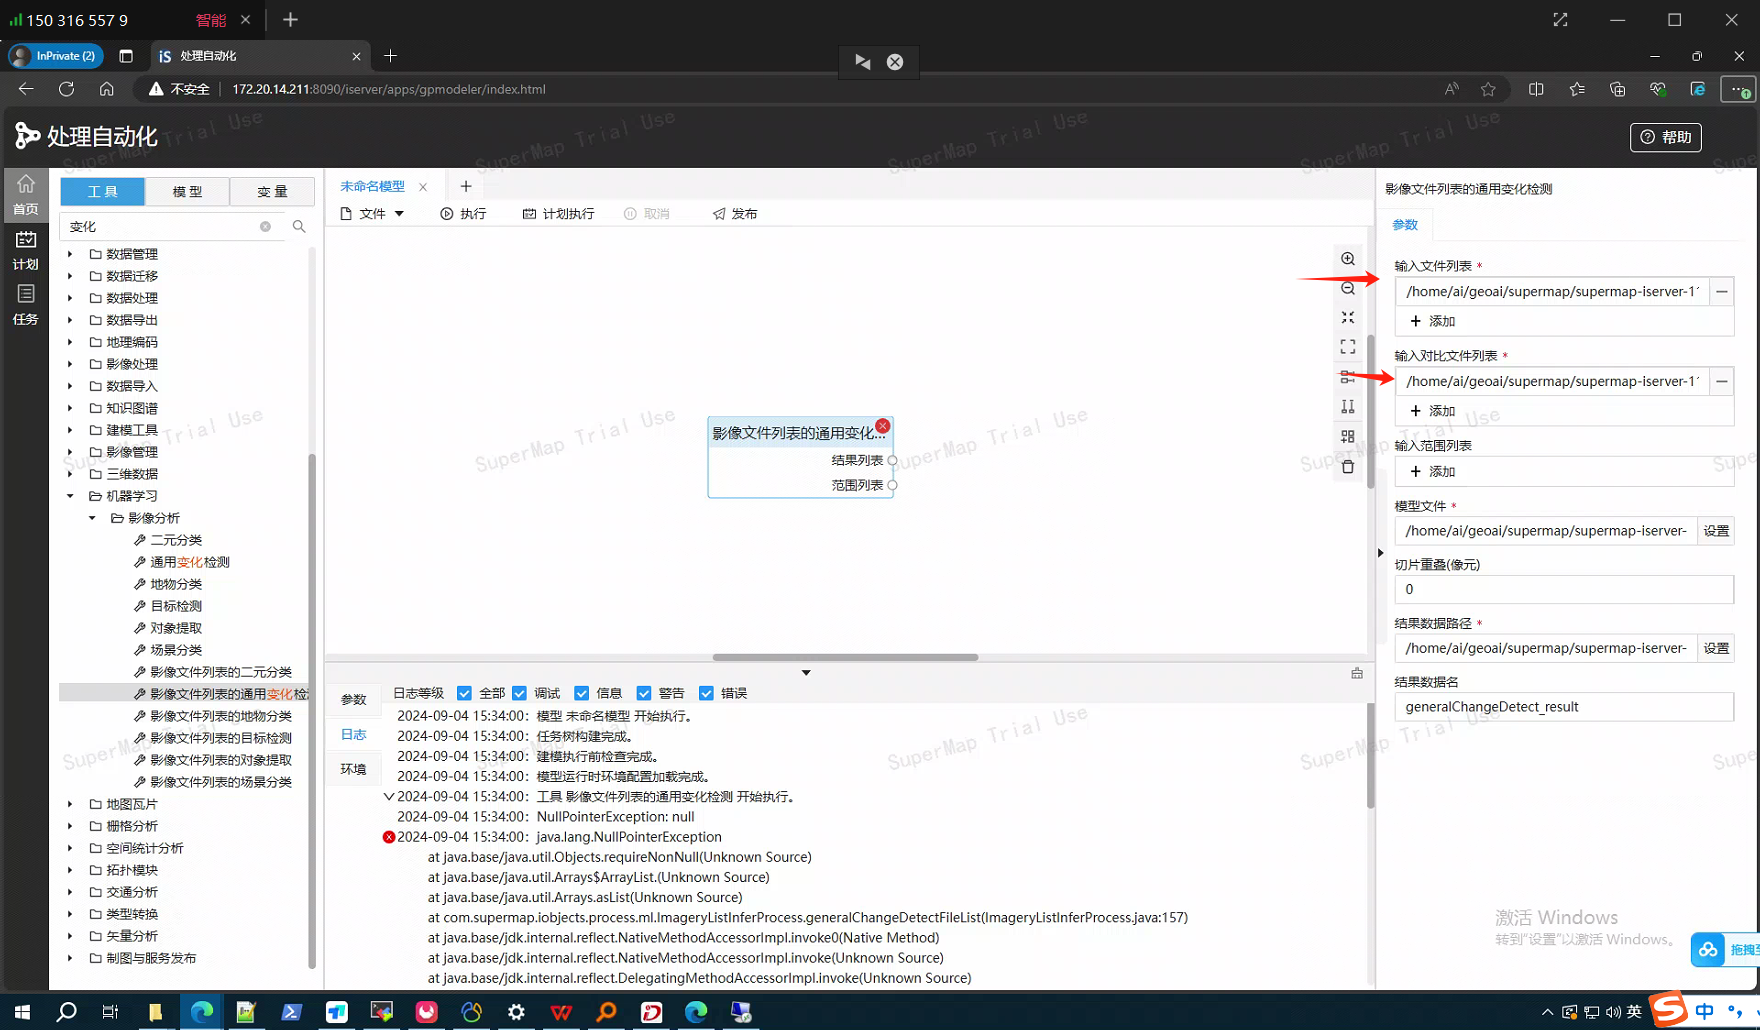
Task: Add a new model tab with plus
Action: (x=466, y=186)
